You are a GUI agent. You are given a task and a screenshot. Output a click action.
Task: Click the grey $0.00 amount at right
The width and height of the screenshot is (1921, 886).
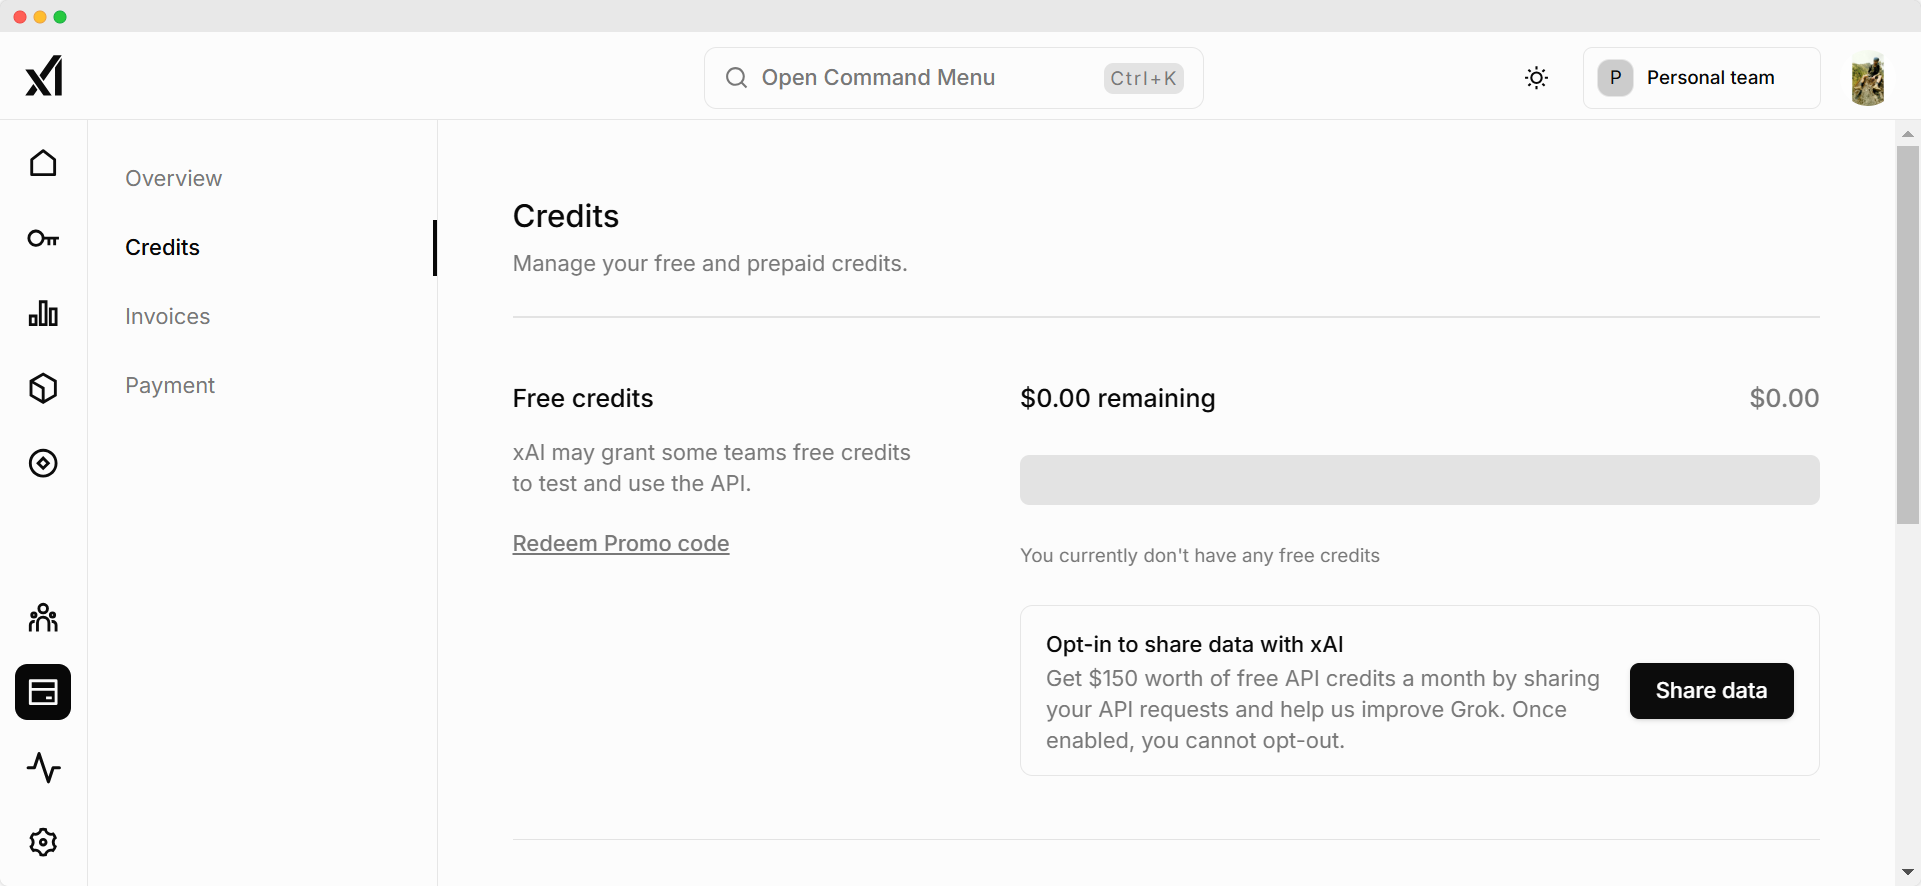coord(1784,398)
